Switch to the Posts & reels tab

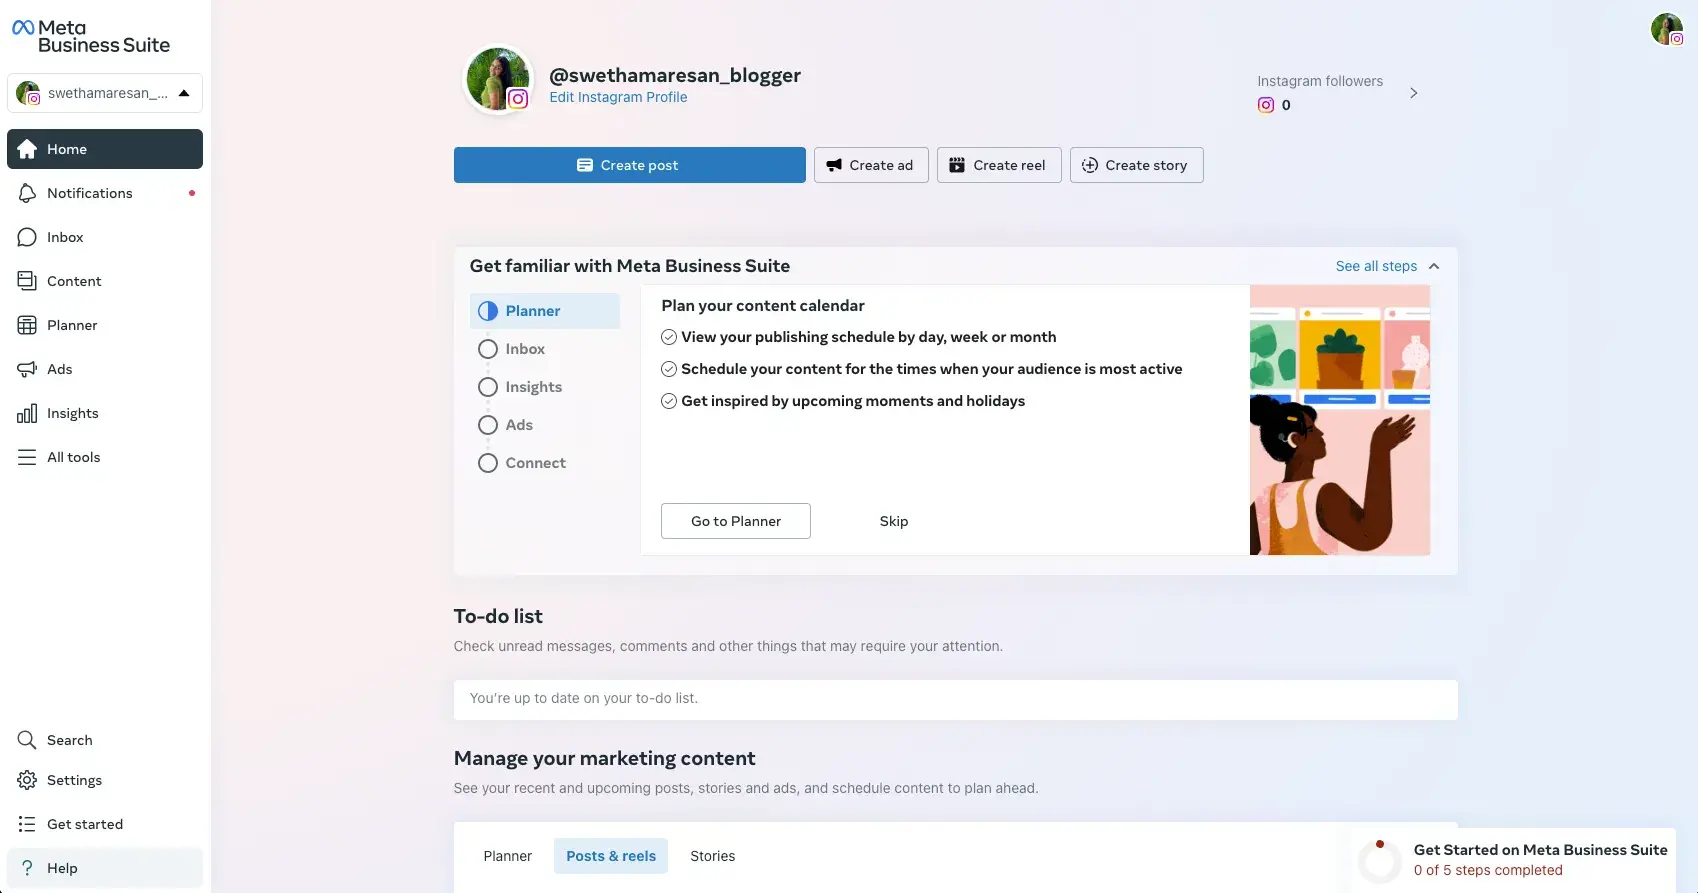point(611,856)
